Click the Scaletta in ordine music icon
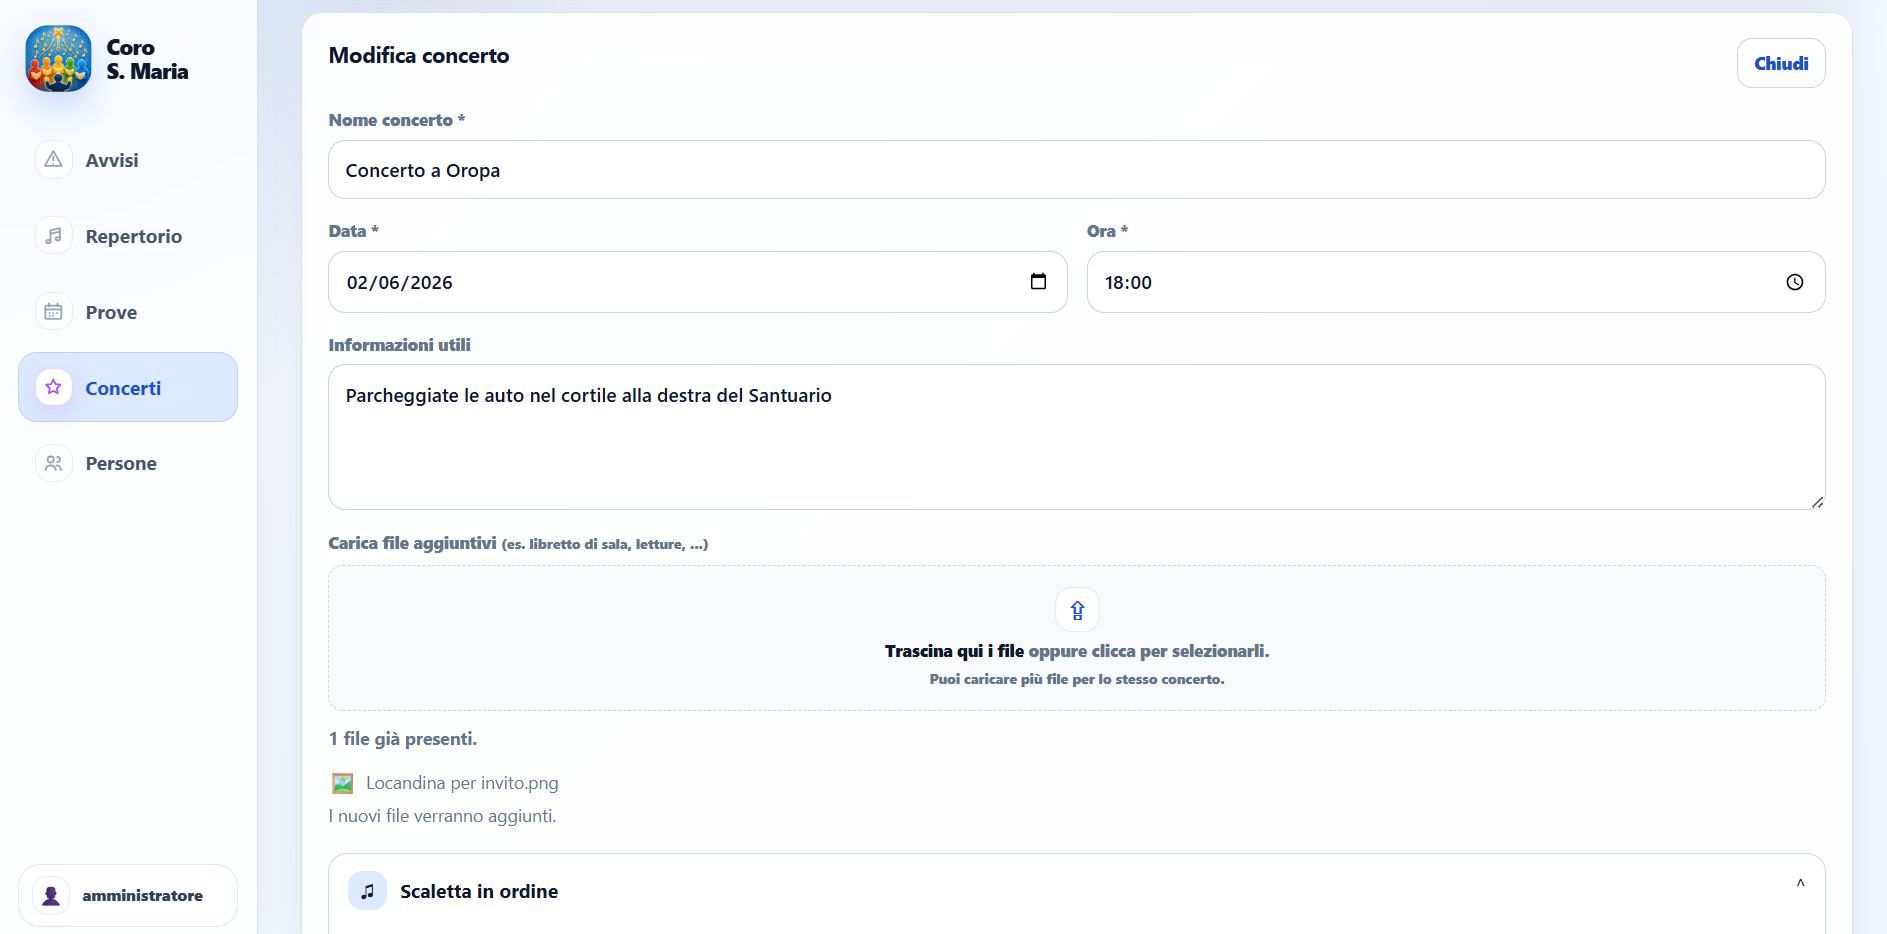Screen dimensions: 1887x934 pos(367,891)
